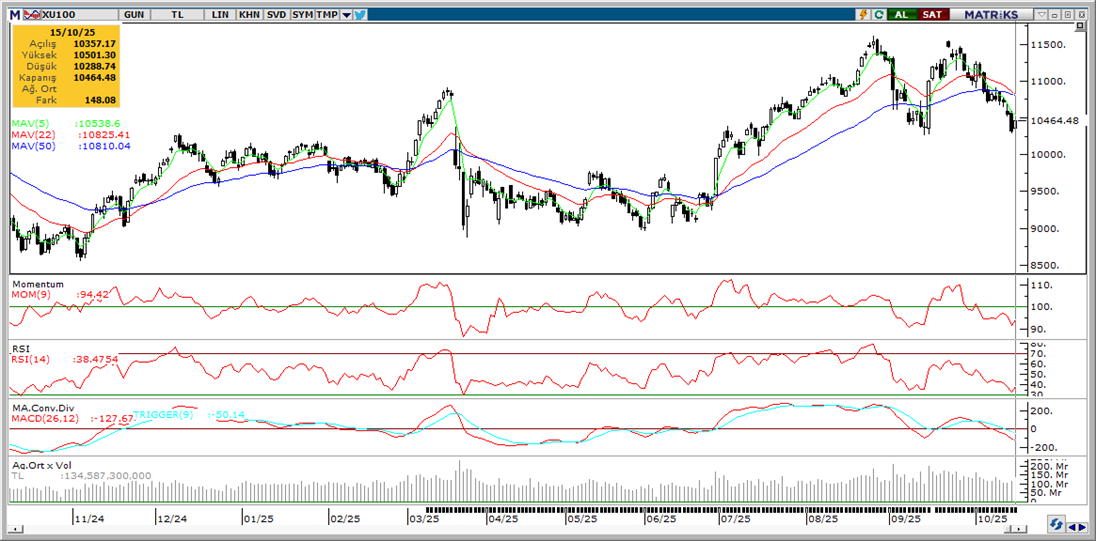Toggle the SVD option in toolbar
The image size is (1096, 541).
tap(275, 15)
